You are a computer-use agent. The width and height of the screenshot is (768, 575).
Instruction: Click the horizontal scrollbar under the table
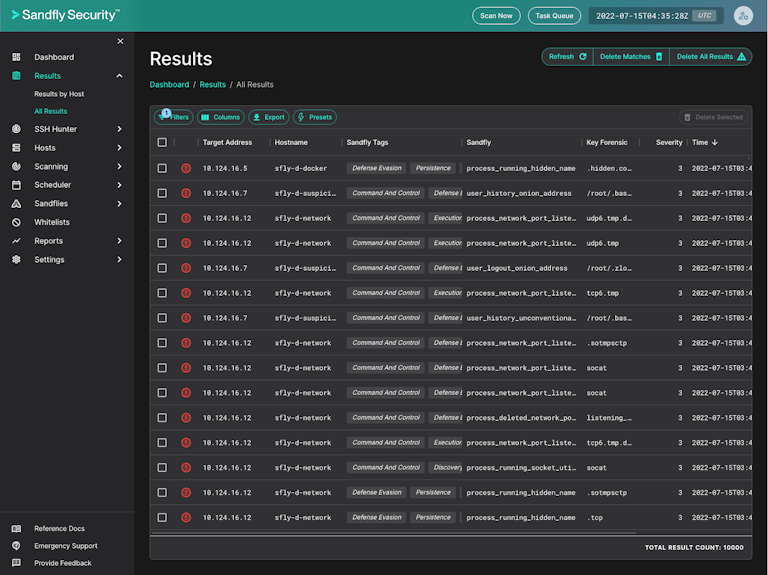coord(394,533)
